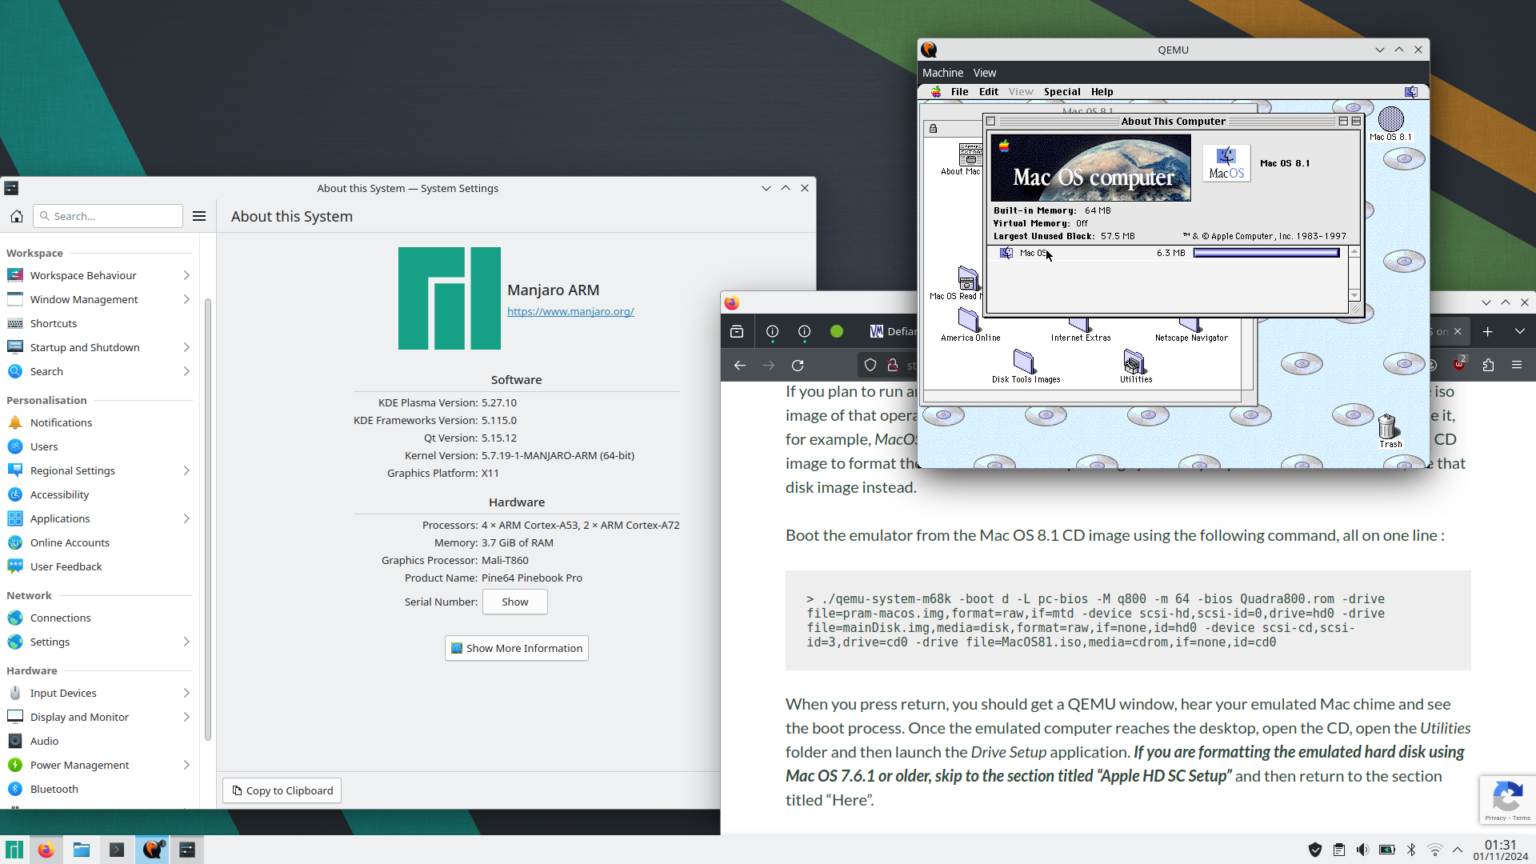This screenshot has width=1536, height=864.
Task: Click the Mac OS memory usage bar
Action: pyautogui.click(x=1265, y=253)
